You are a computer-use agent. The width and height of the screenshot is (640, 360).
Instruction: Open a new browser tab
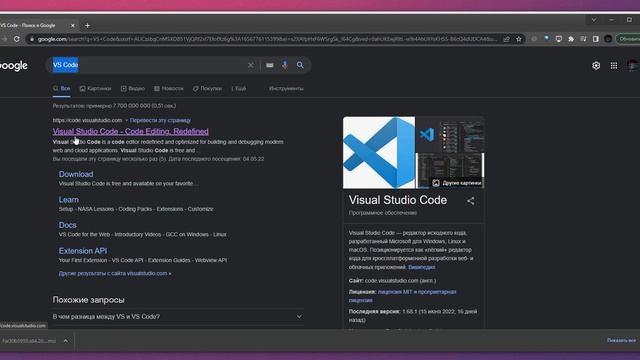(87, 25)
